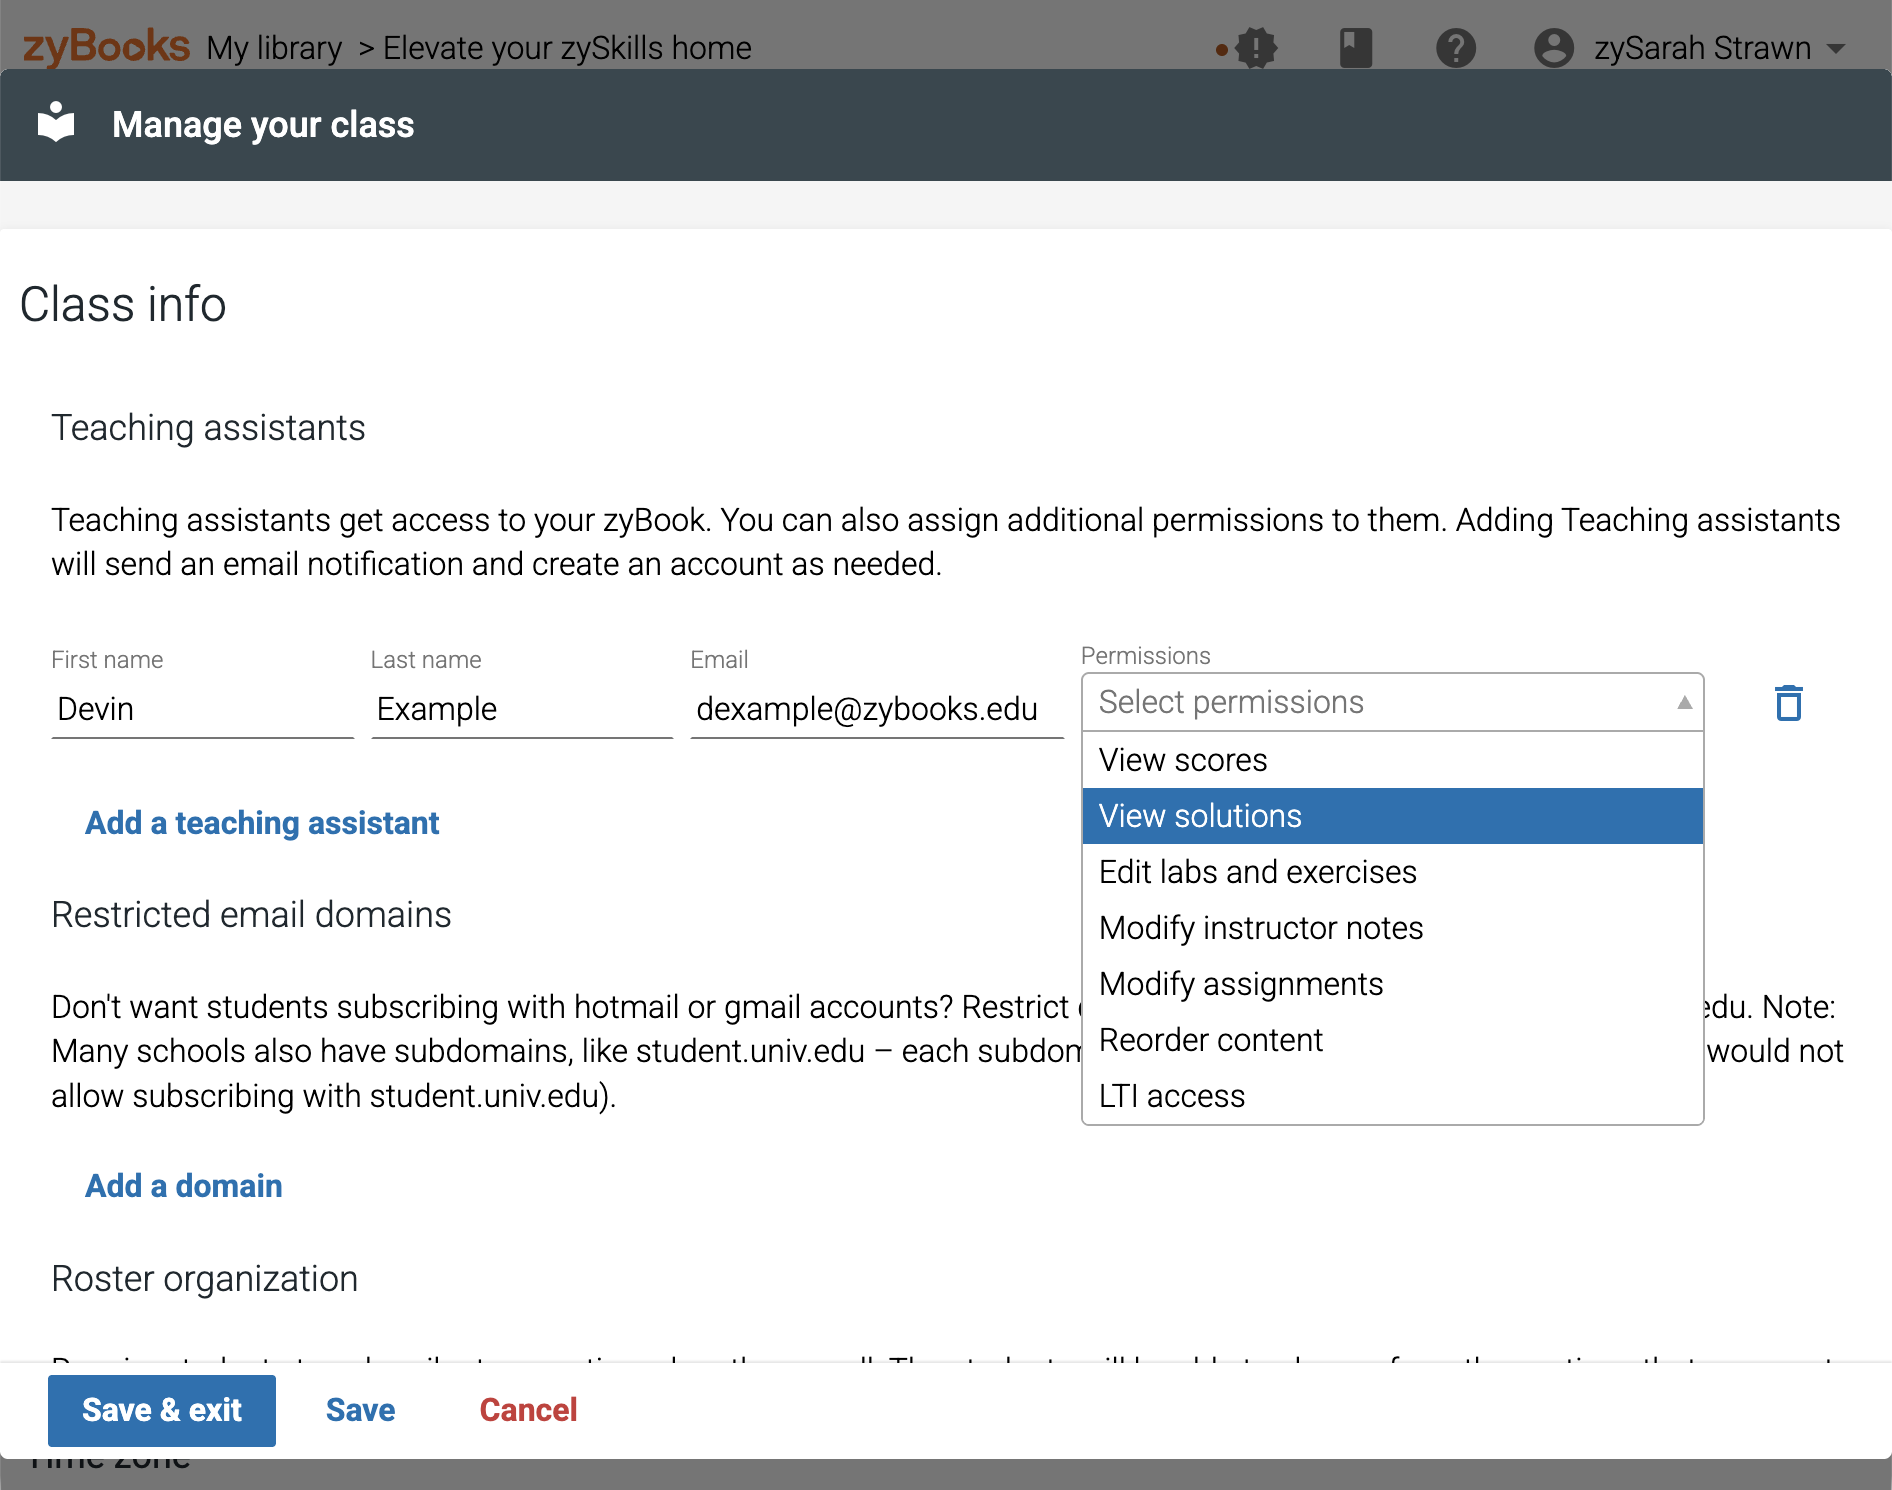Open the help question mark icon

1455,48
